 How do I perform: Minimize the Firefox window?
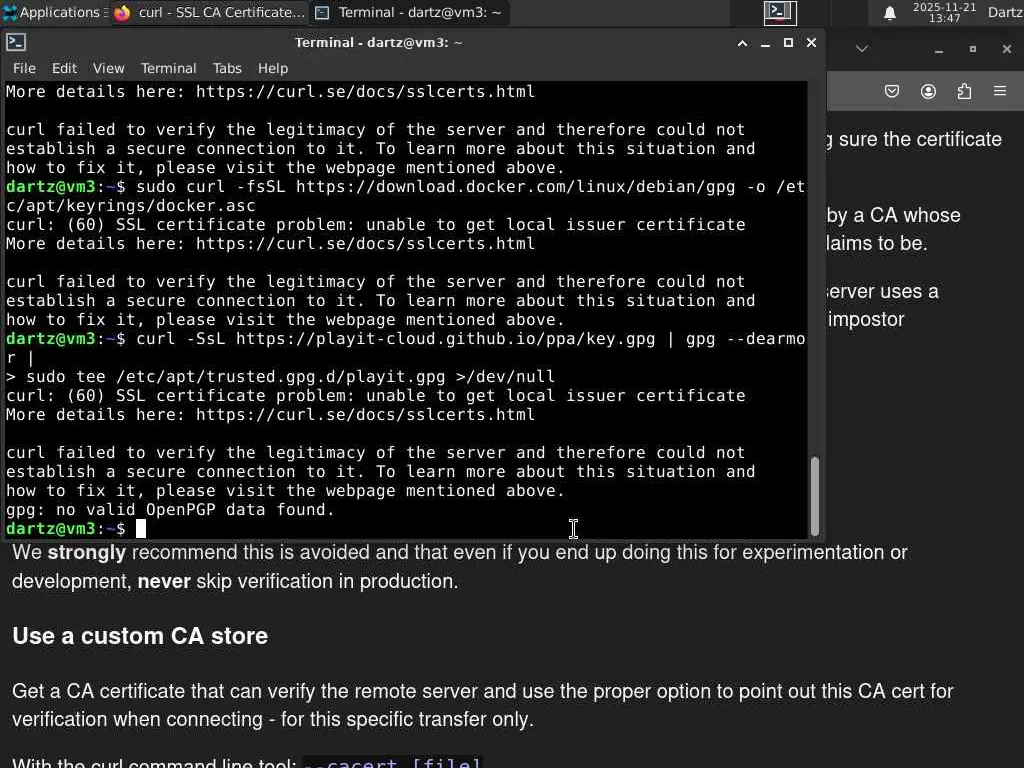coord(939,50)
